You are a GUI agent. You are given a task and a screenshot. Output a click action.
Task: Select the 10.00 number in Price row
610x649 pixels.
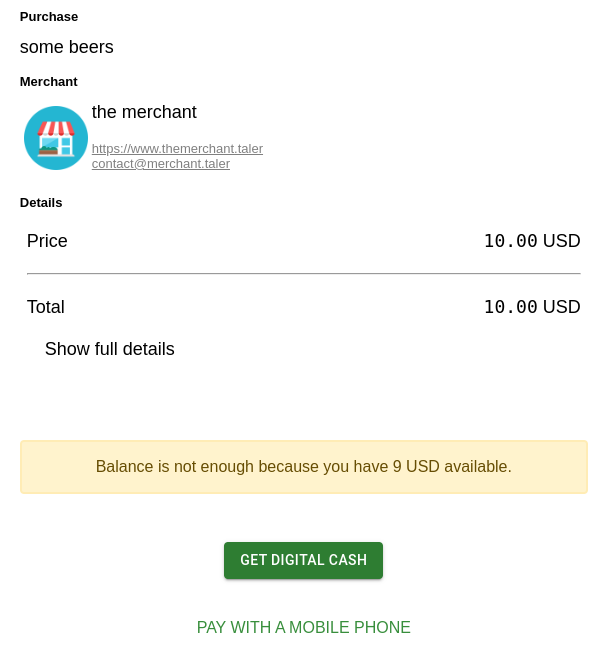point(510,241)
